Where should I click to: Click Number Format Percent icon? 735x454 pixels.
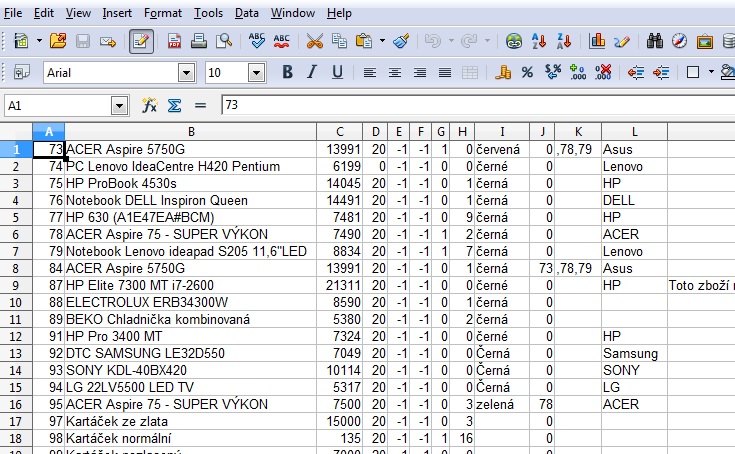[x=527, y=73]
